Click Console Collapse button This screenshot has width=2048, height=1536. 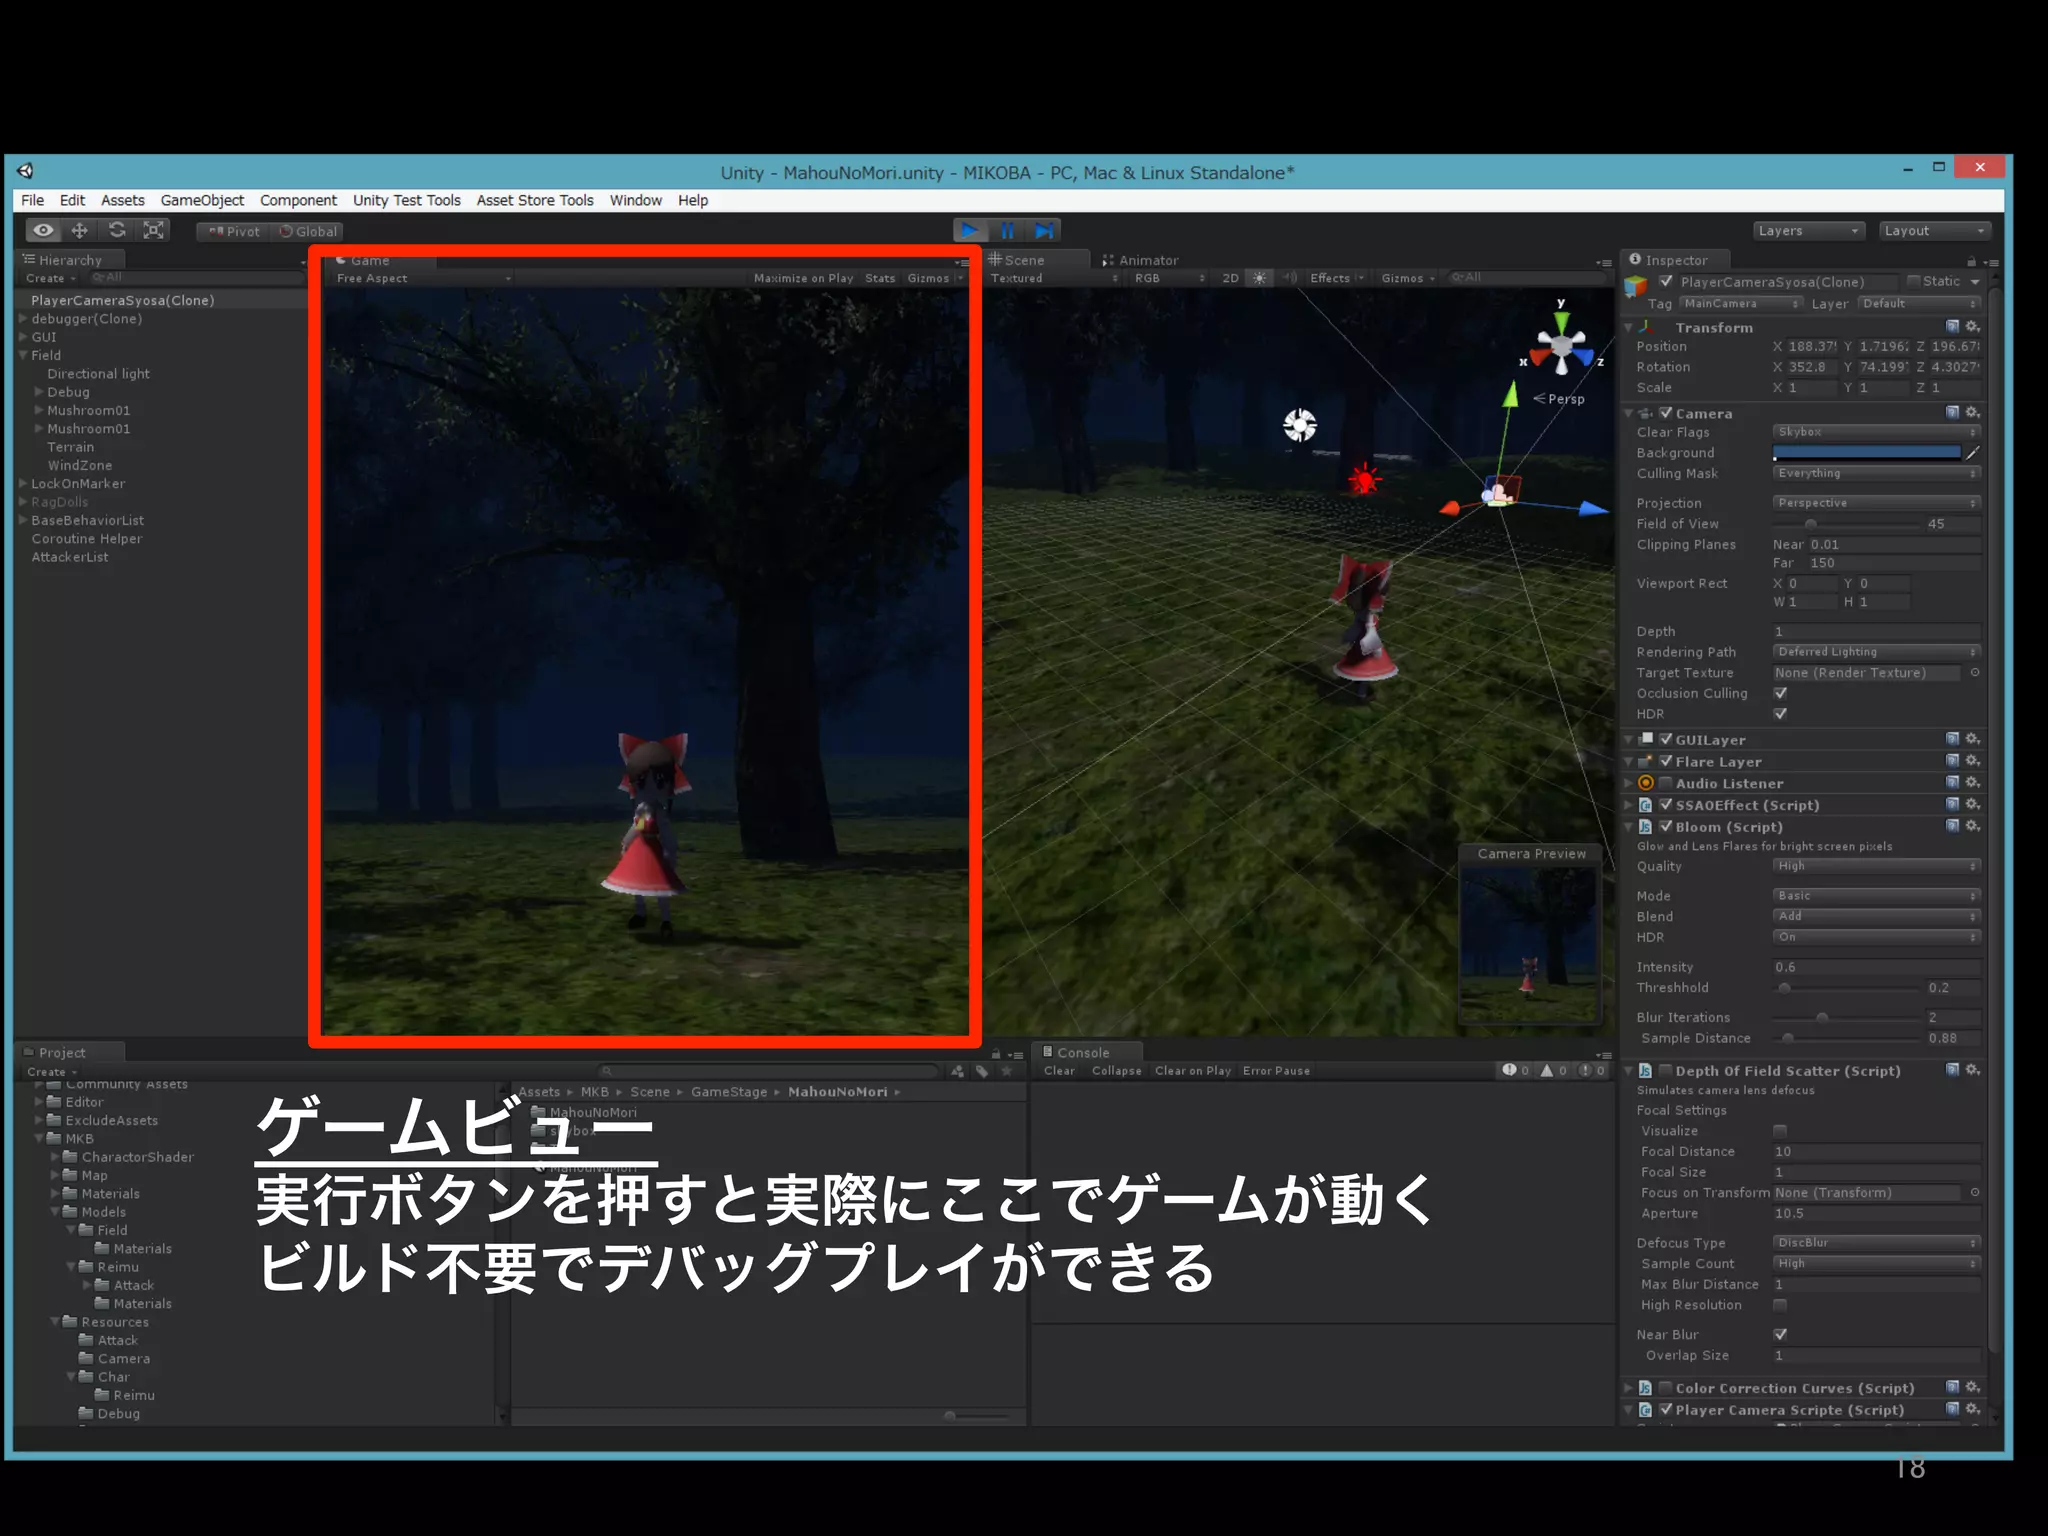pos(1116,1070)
